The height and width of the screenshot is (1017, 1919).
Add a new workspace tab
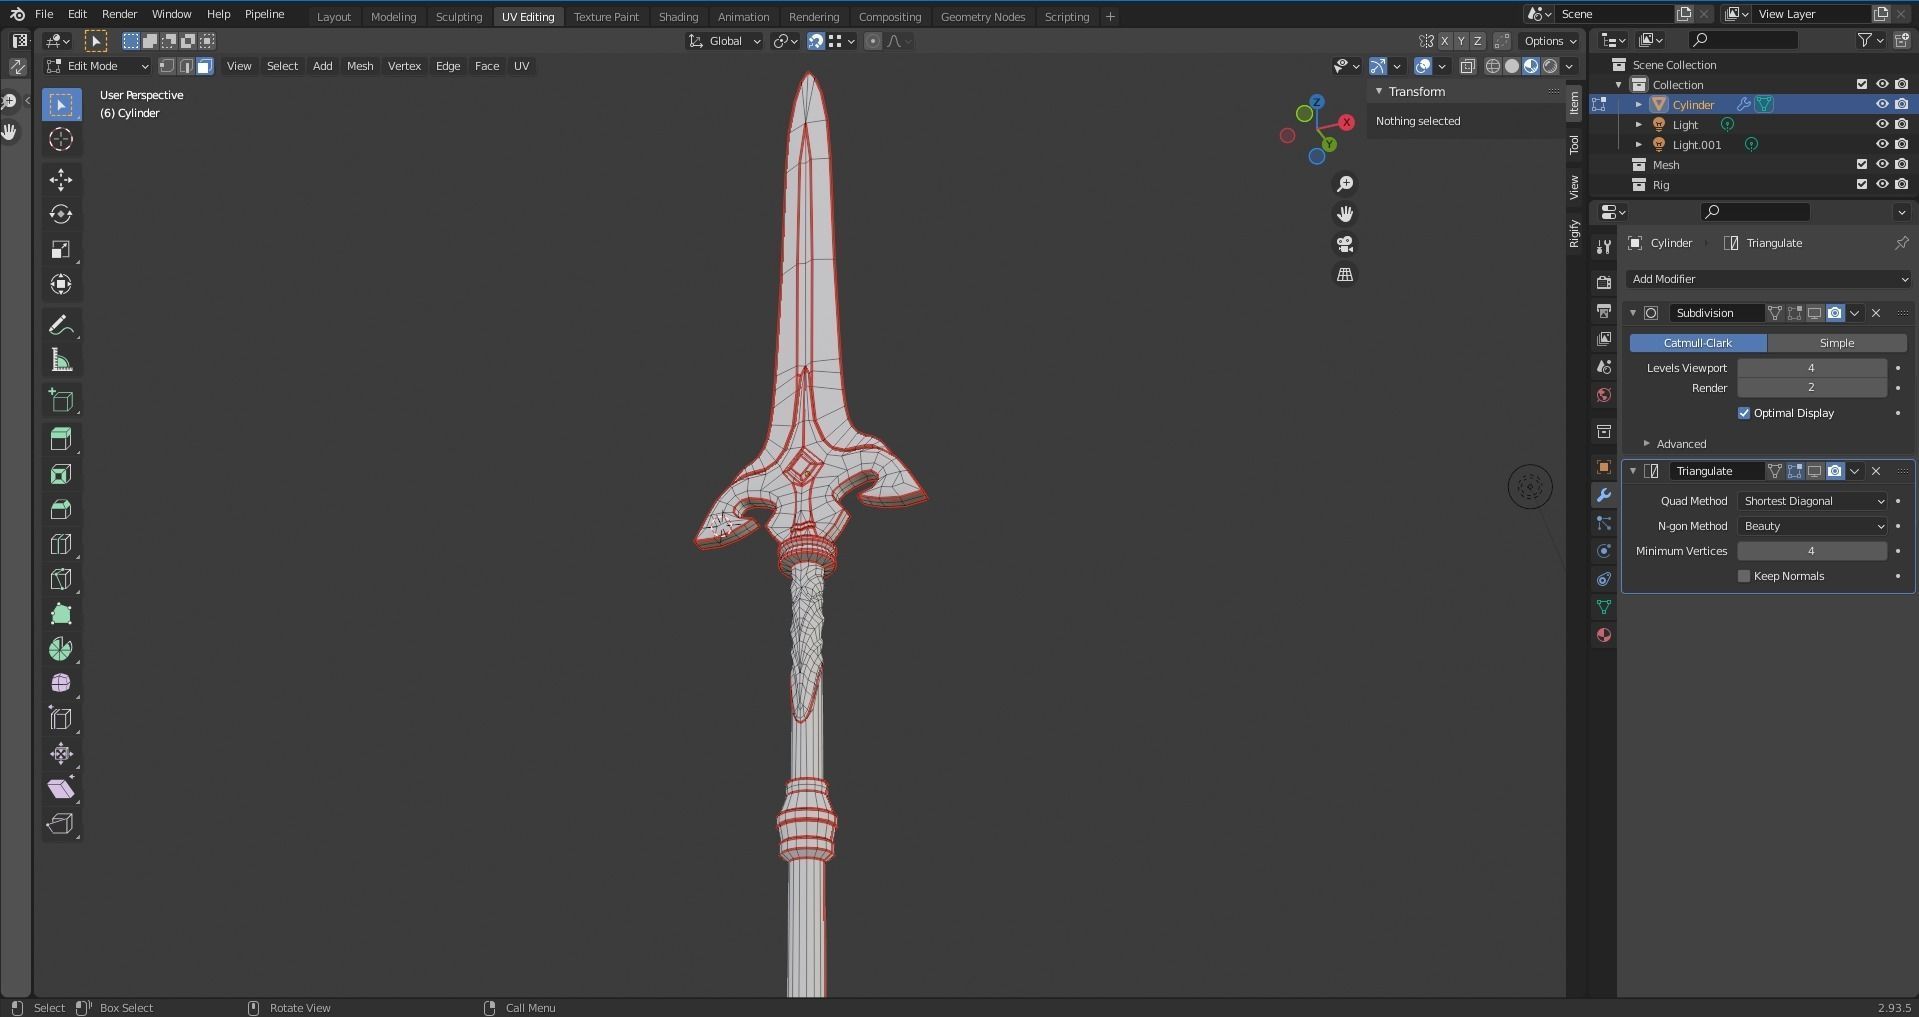(1110, 17)
